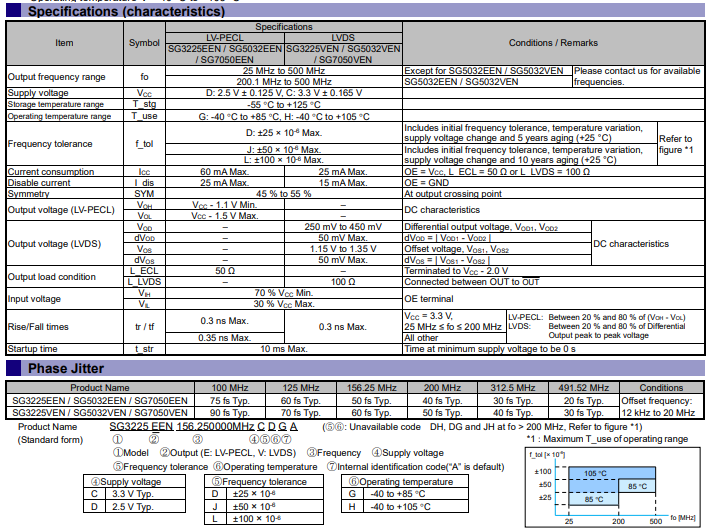Click the 'Please contact us for available frequencies.' note
Screen dimensions: 717x531
[637, 76]
